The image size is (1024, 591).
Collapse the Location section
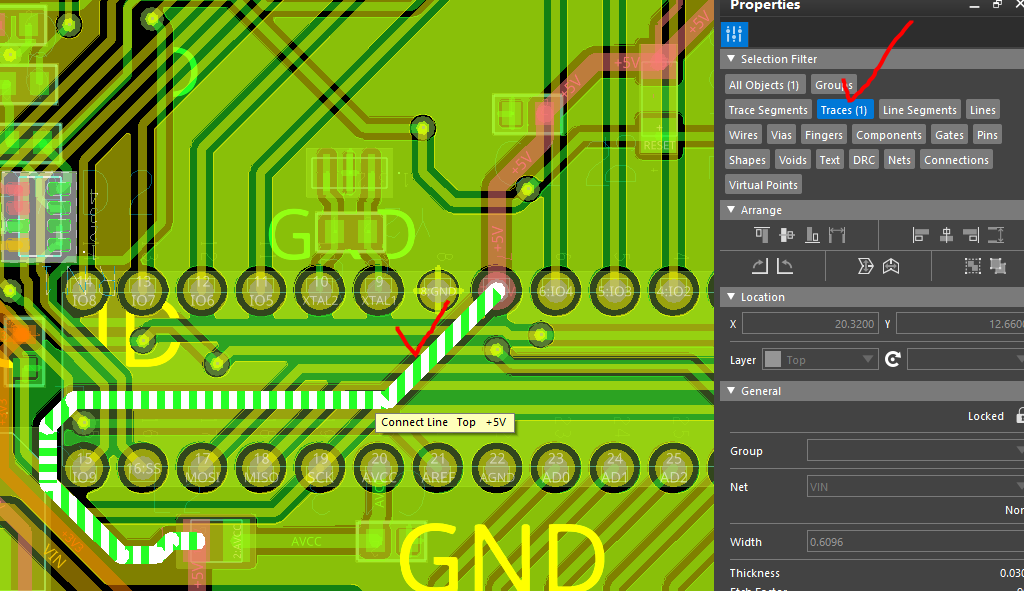click(731, 296)
